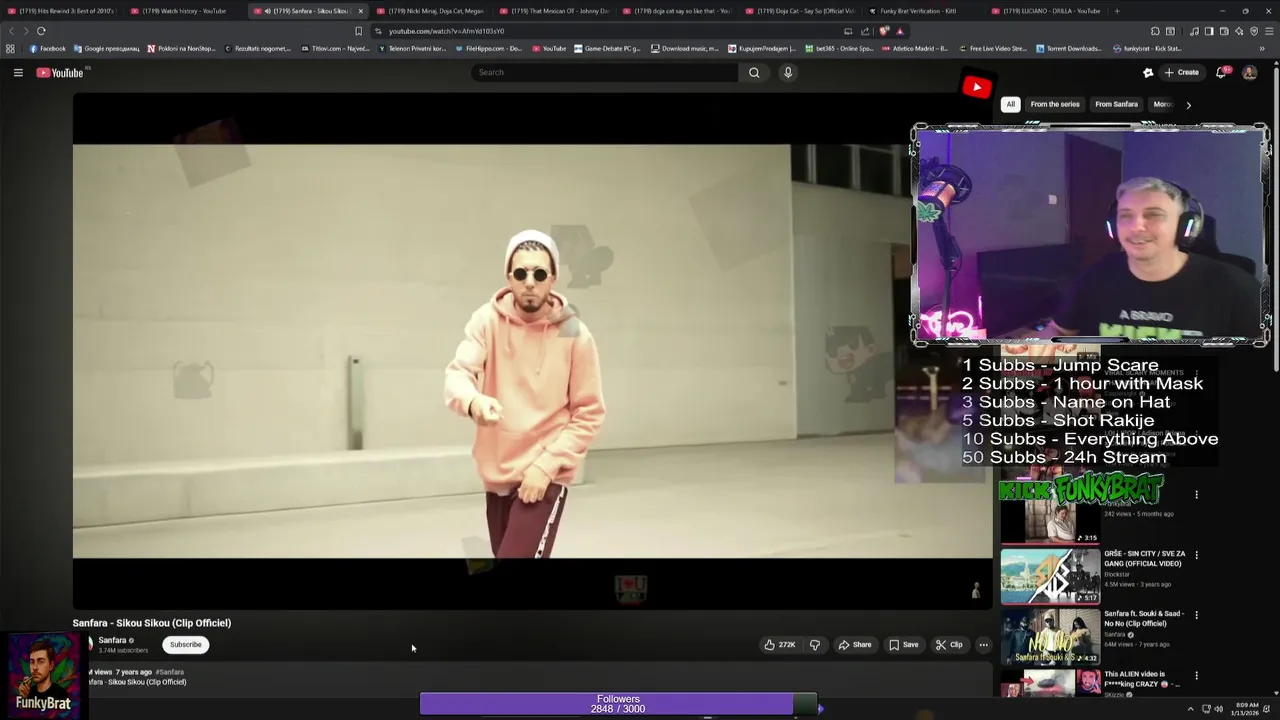Open options menu for GRŠE SIN CITY video

pyautogui.click(x=1196, y=555)
